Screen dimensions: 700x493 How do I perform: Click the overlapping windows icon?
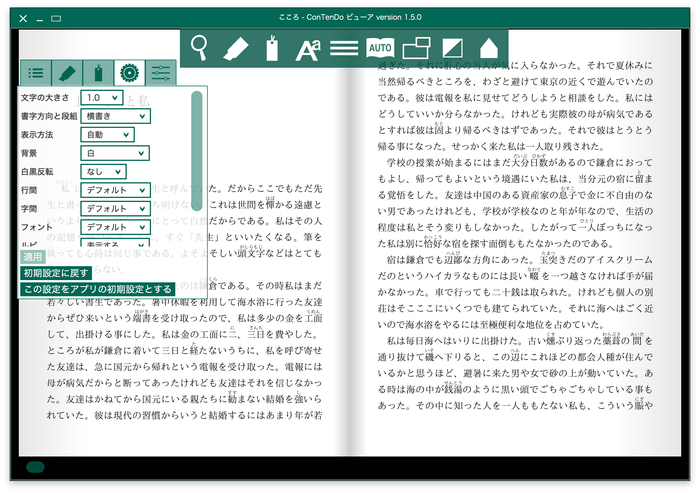(416, 47)
